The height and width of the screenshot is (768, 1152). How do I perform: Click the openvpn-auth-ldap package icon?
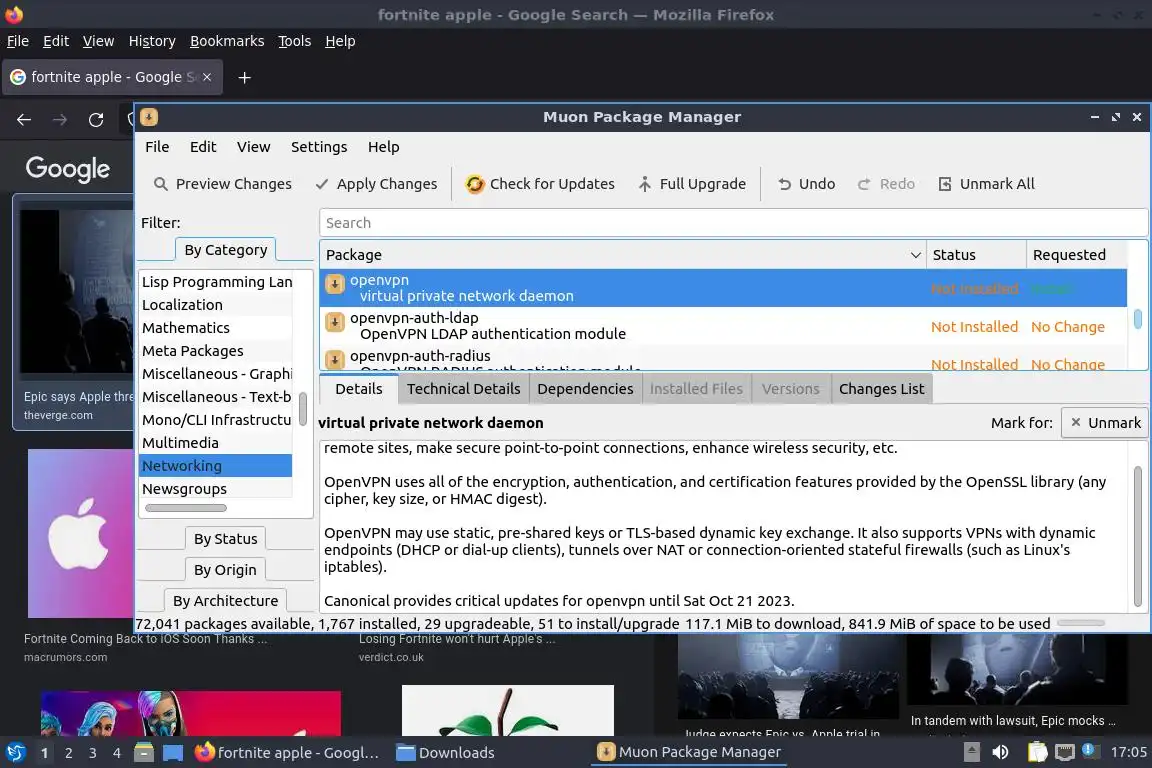pos(334,321)
